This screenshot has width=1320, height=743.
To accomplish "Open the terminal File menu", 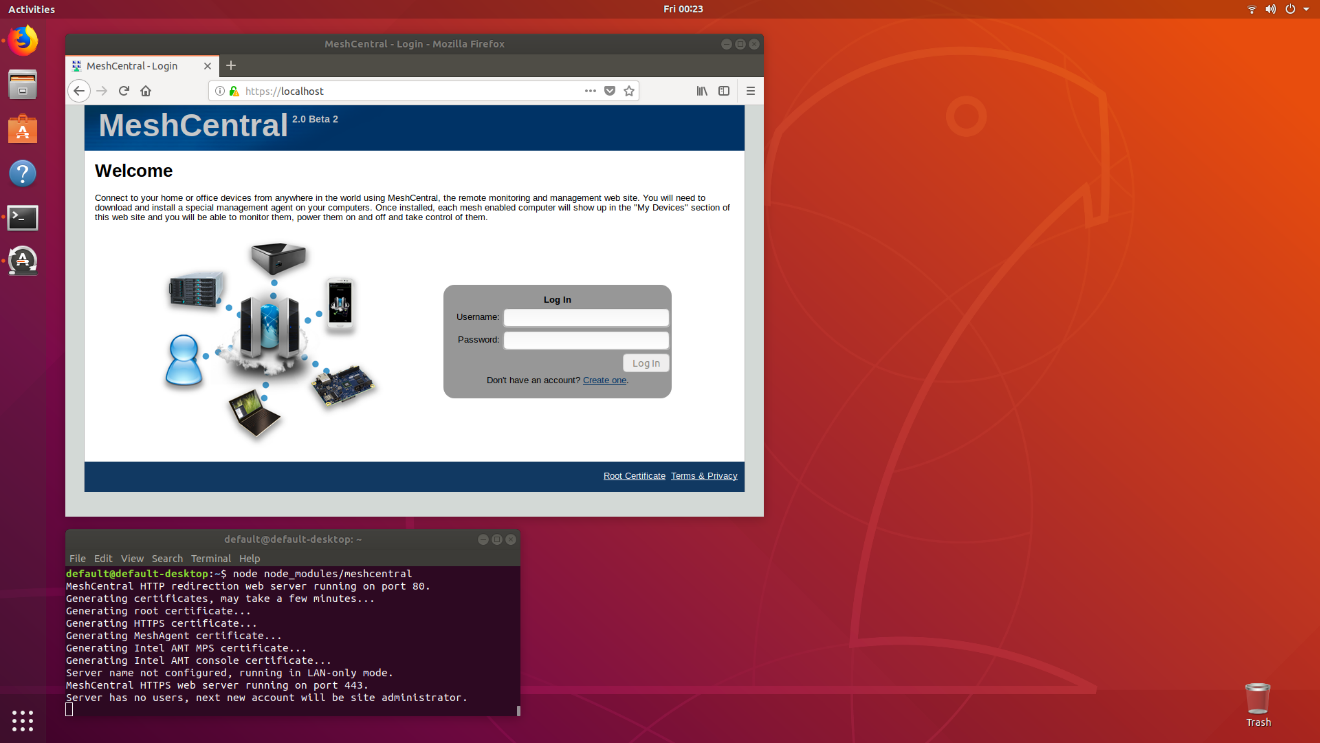I will point(77,559).
